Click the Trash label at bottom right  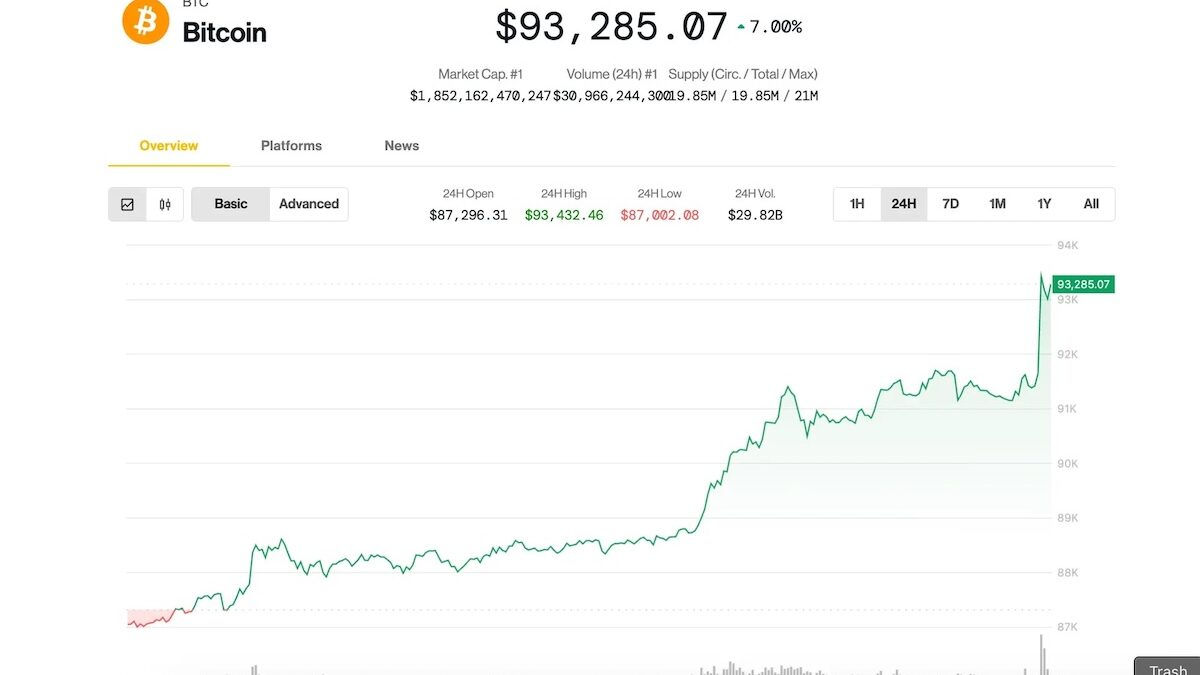tap(1168, 669)
